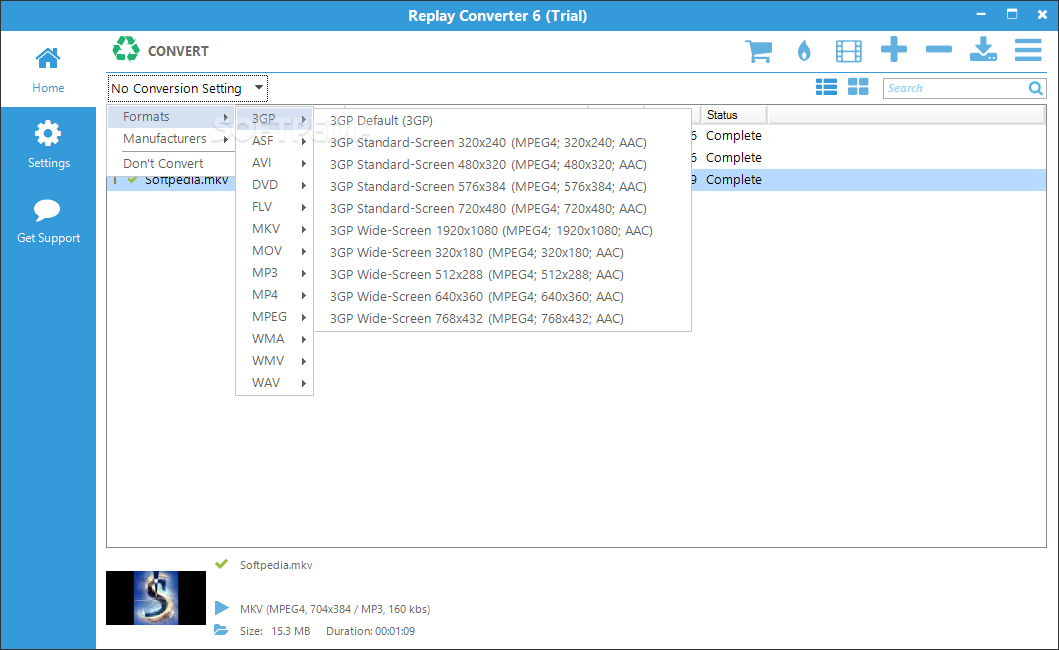Click the Softpedia video thumbnail

pyautogui.click(x=156, y=598)
